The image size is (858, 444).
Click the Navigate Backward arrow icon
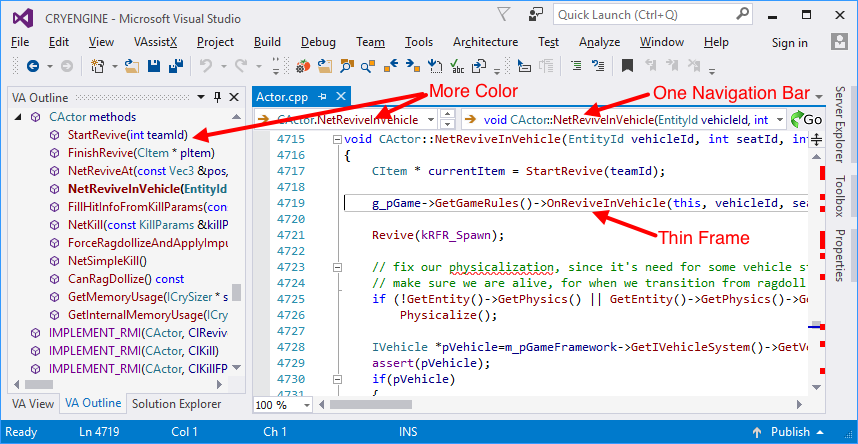33,66
